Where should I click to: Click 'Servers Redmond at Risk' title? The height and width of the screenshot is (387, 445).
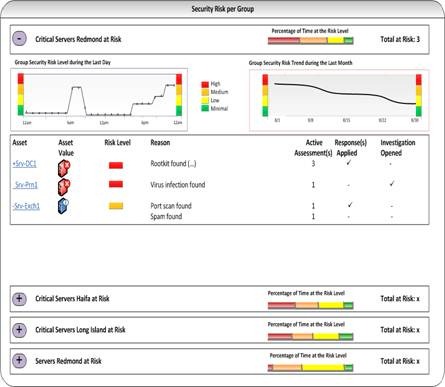[68, 361]
